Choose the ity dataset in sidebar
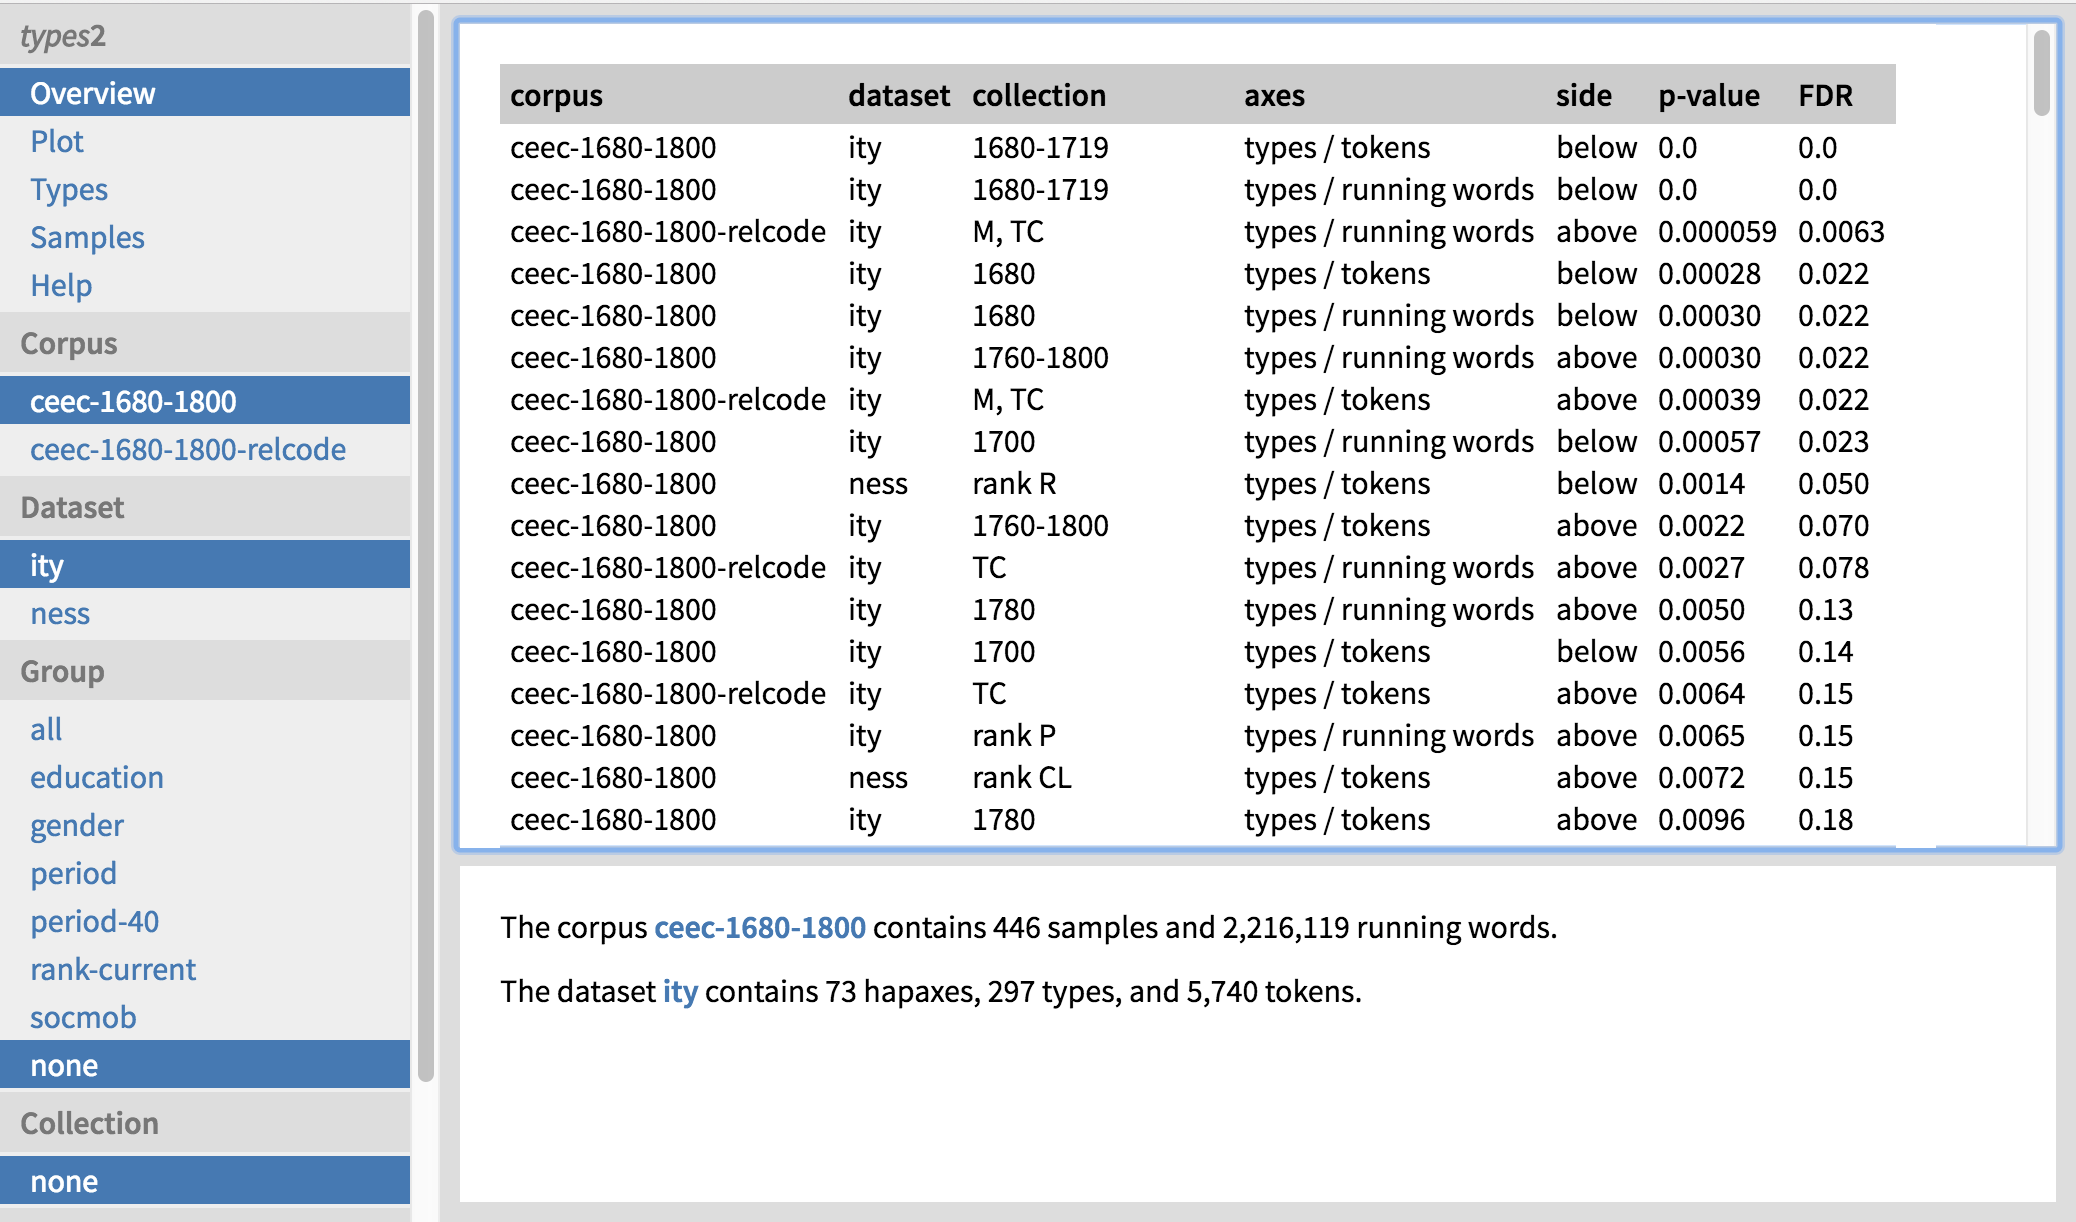 point(205,565)
